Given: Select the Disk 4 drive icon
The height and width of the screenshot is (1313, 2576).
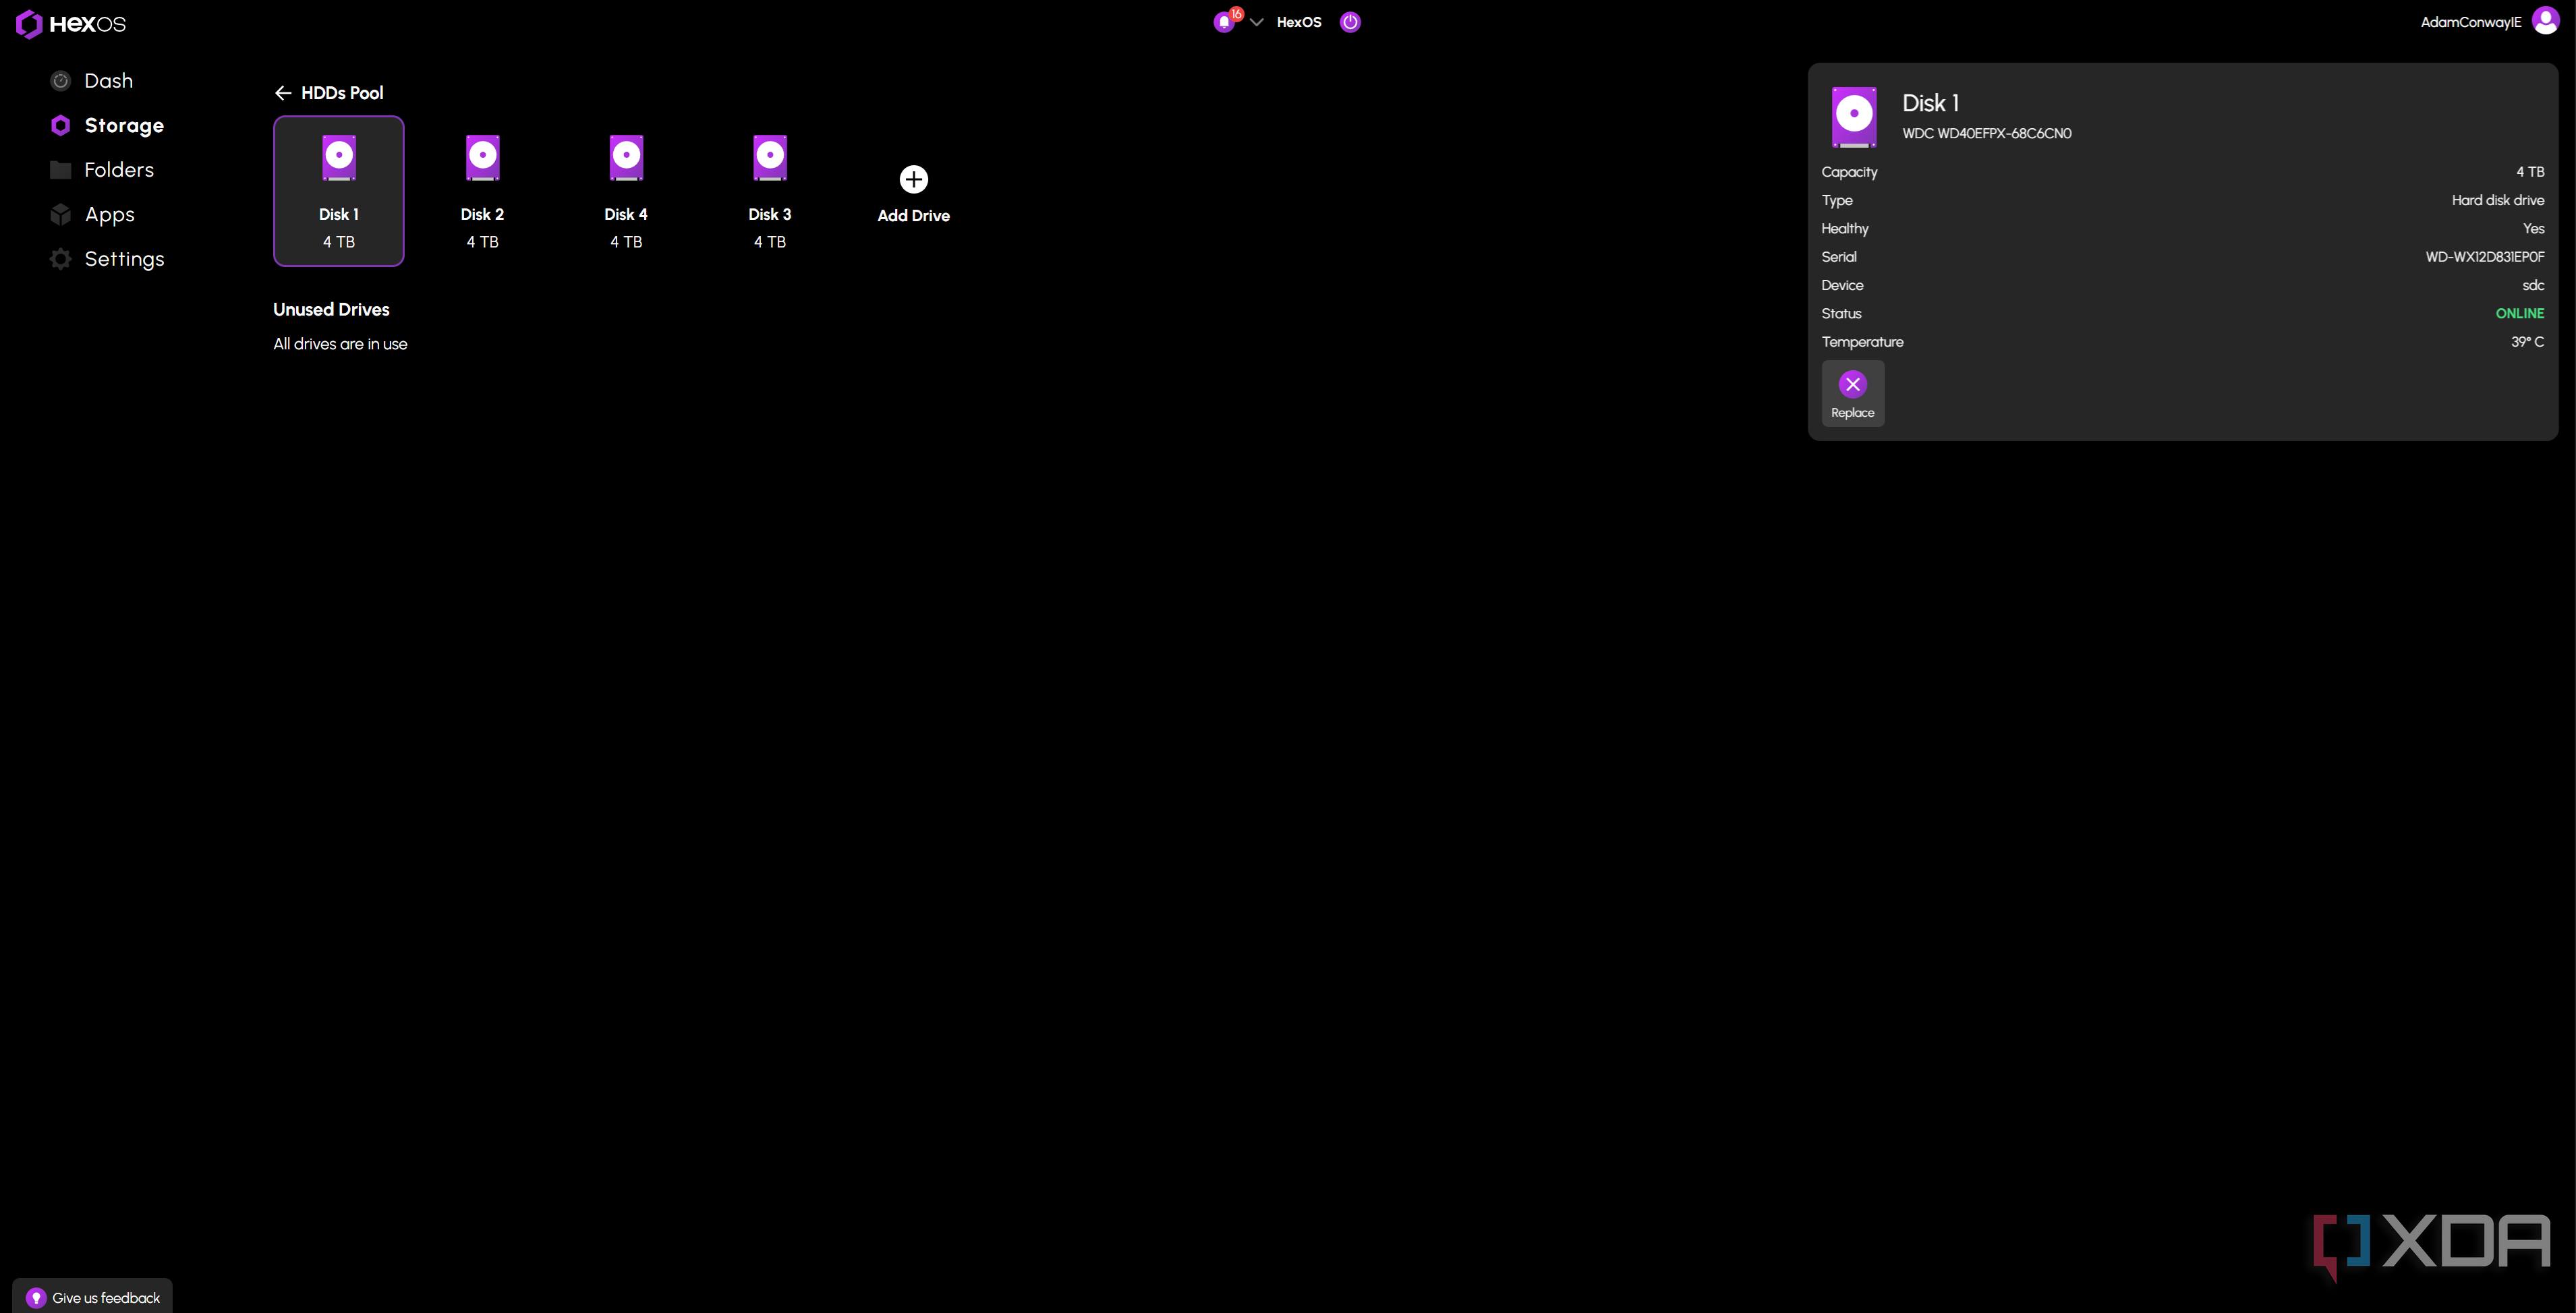Looking at the screenshot, I should pos(627,158).
